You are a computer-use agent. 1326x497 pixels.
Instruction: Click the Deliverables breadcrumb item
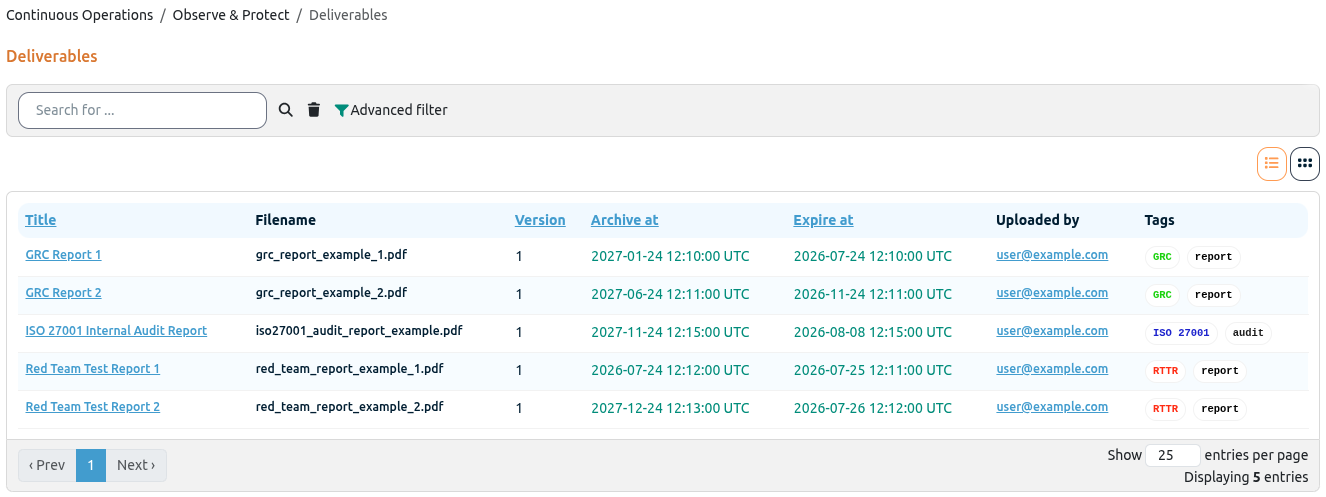pos(348,15)
